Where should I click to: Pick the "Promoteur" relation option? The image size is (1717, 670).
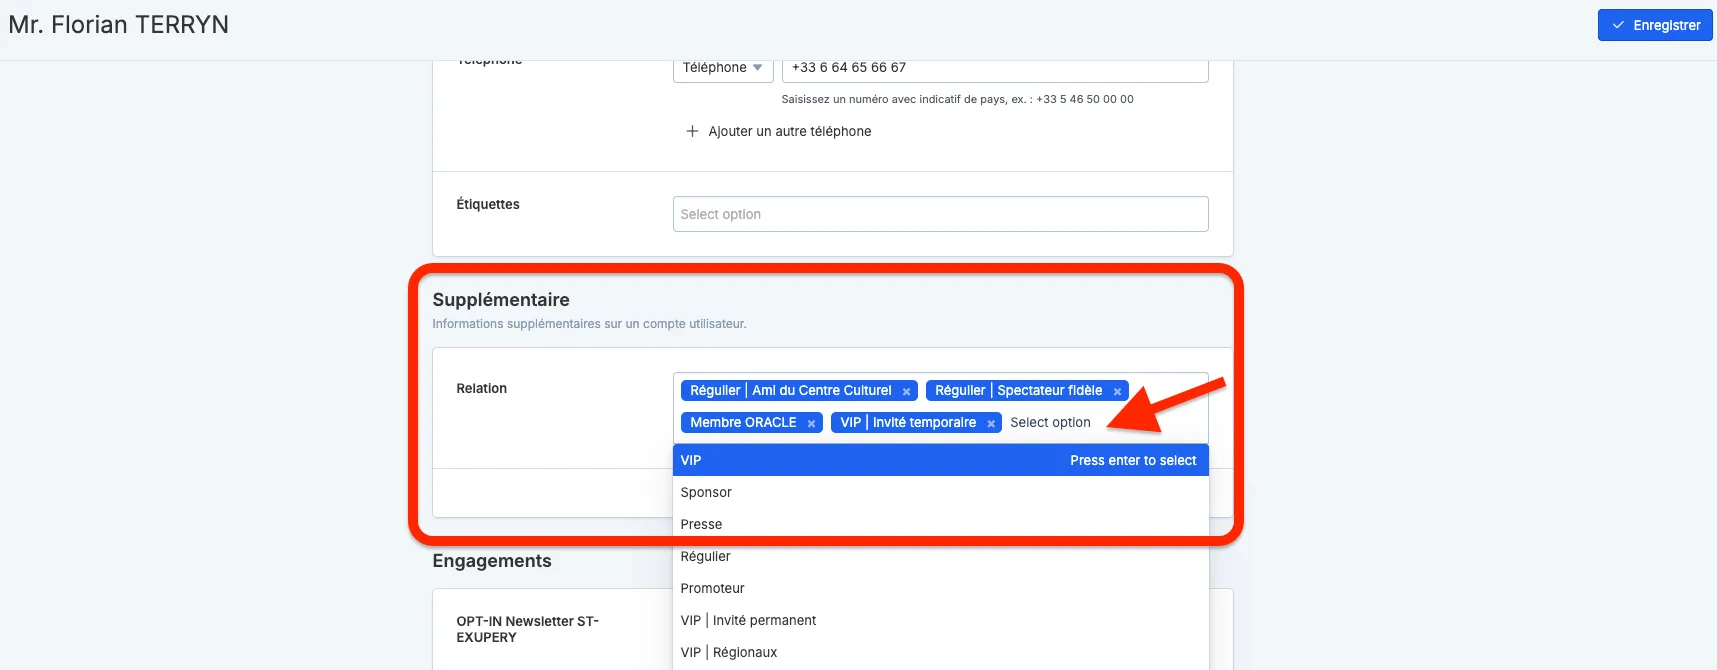point(940,588)
